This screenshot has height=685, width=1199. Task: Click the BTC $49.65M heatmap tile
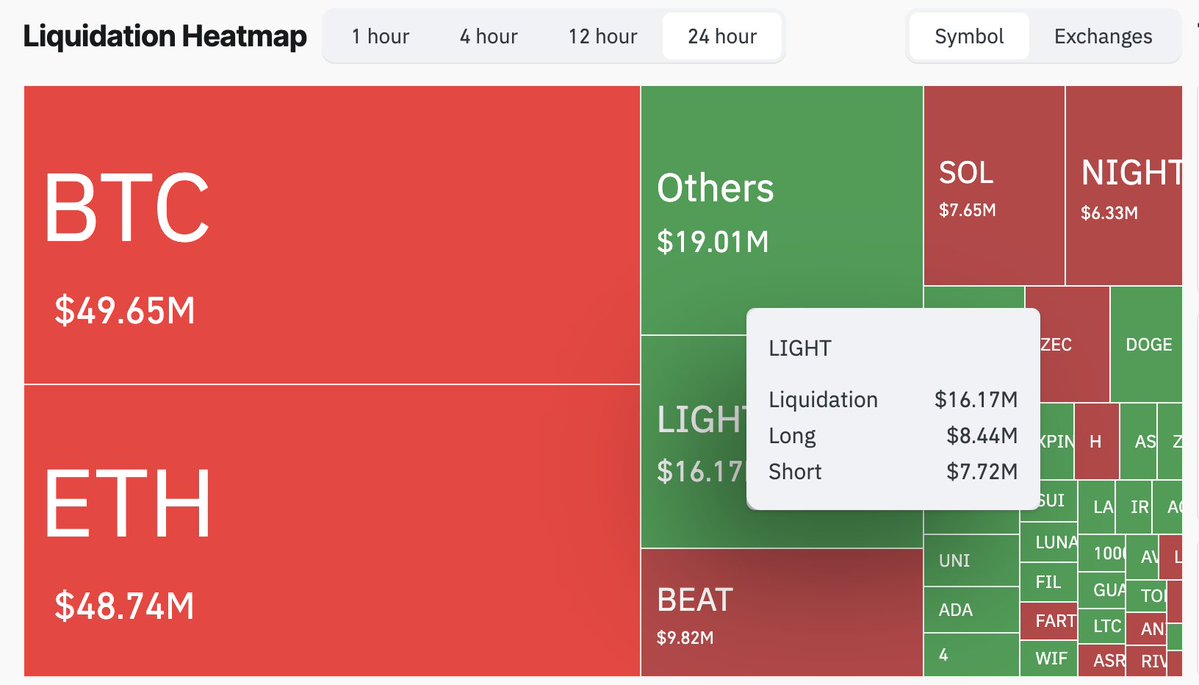tap(330, 235)
